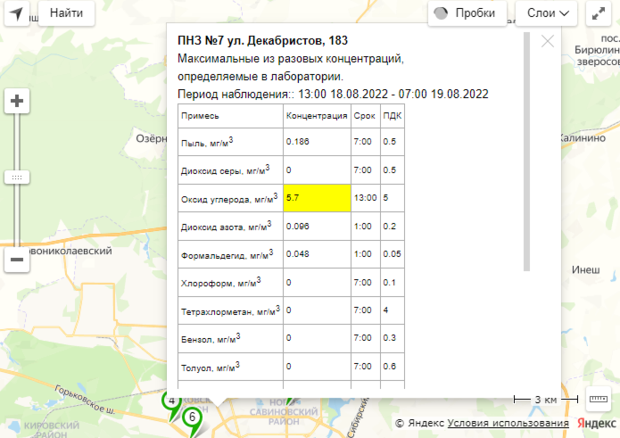The height and width of the screenshot is (438, 620).
Task: Zoom in with the plus button
Action: tap(17, 101)
